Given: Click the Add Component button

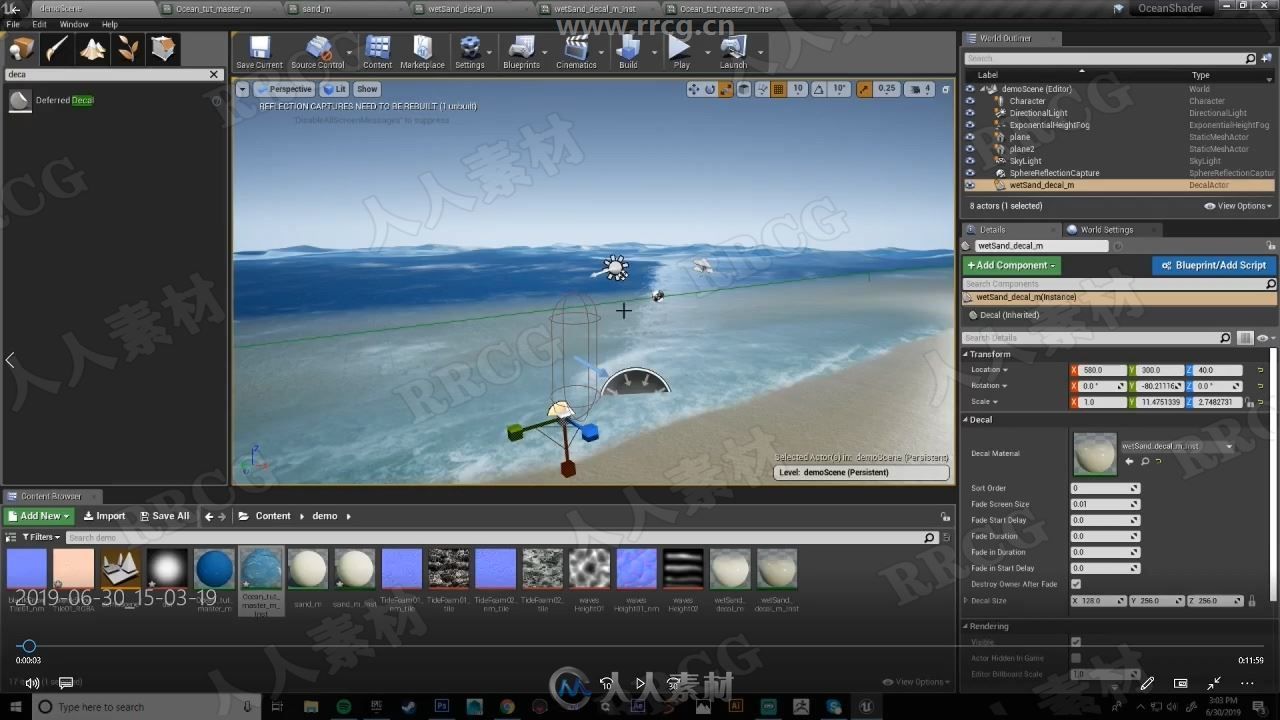Looking at the screenshot, I should 1011,265.
